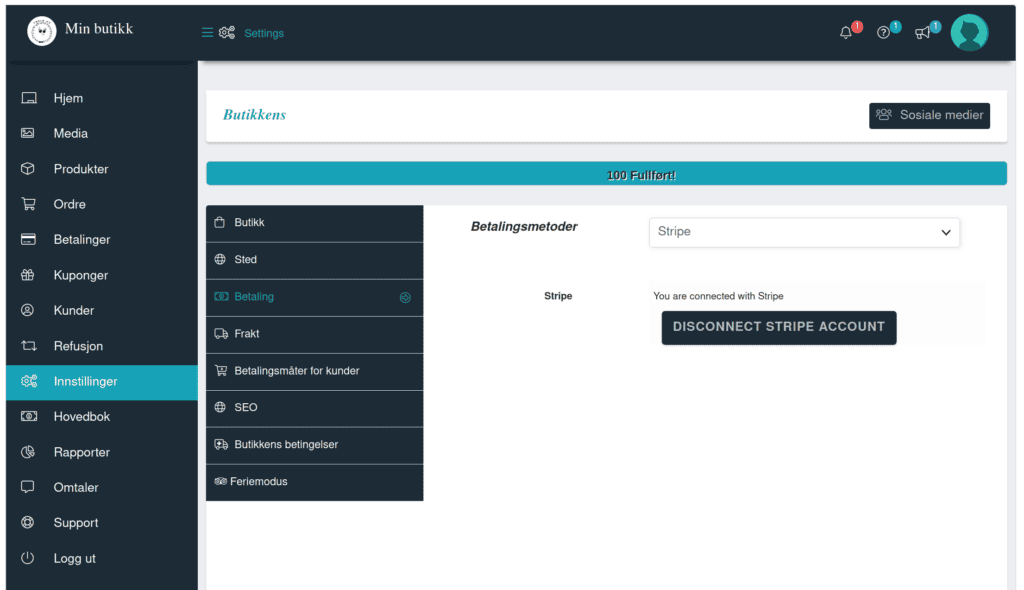Click Disconnect Stripe Account button
The width and height of the screenshot is (1024, 590).
[778, 327]
